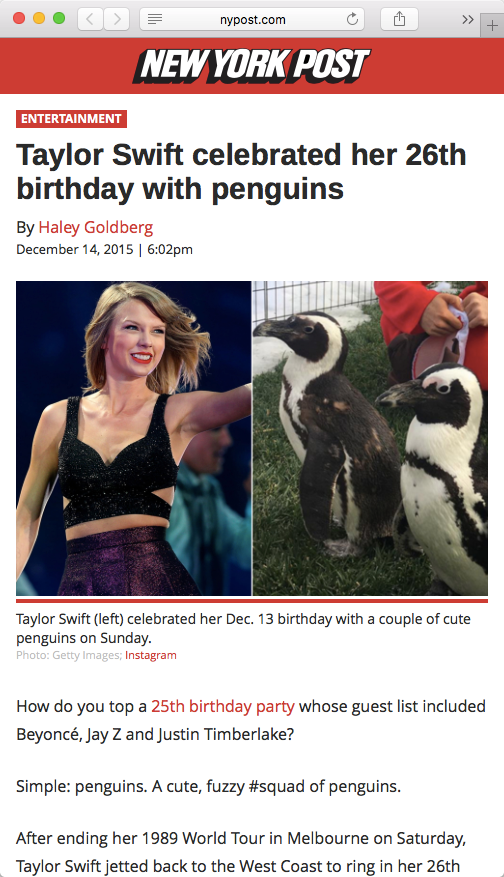The image size is (504, 877).
Task: Open the 25th birthday party link
Action: (x=223, y=706)
